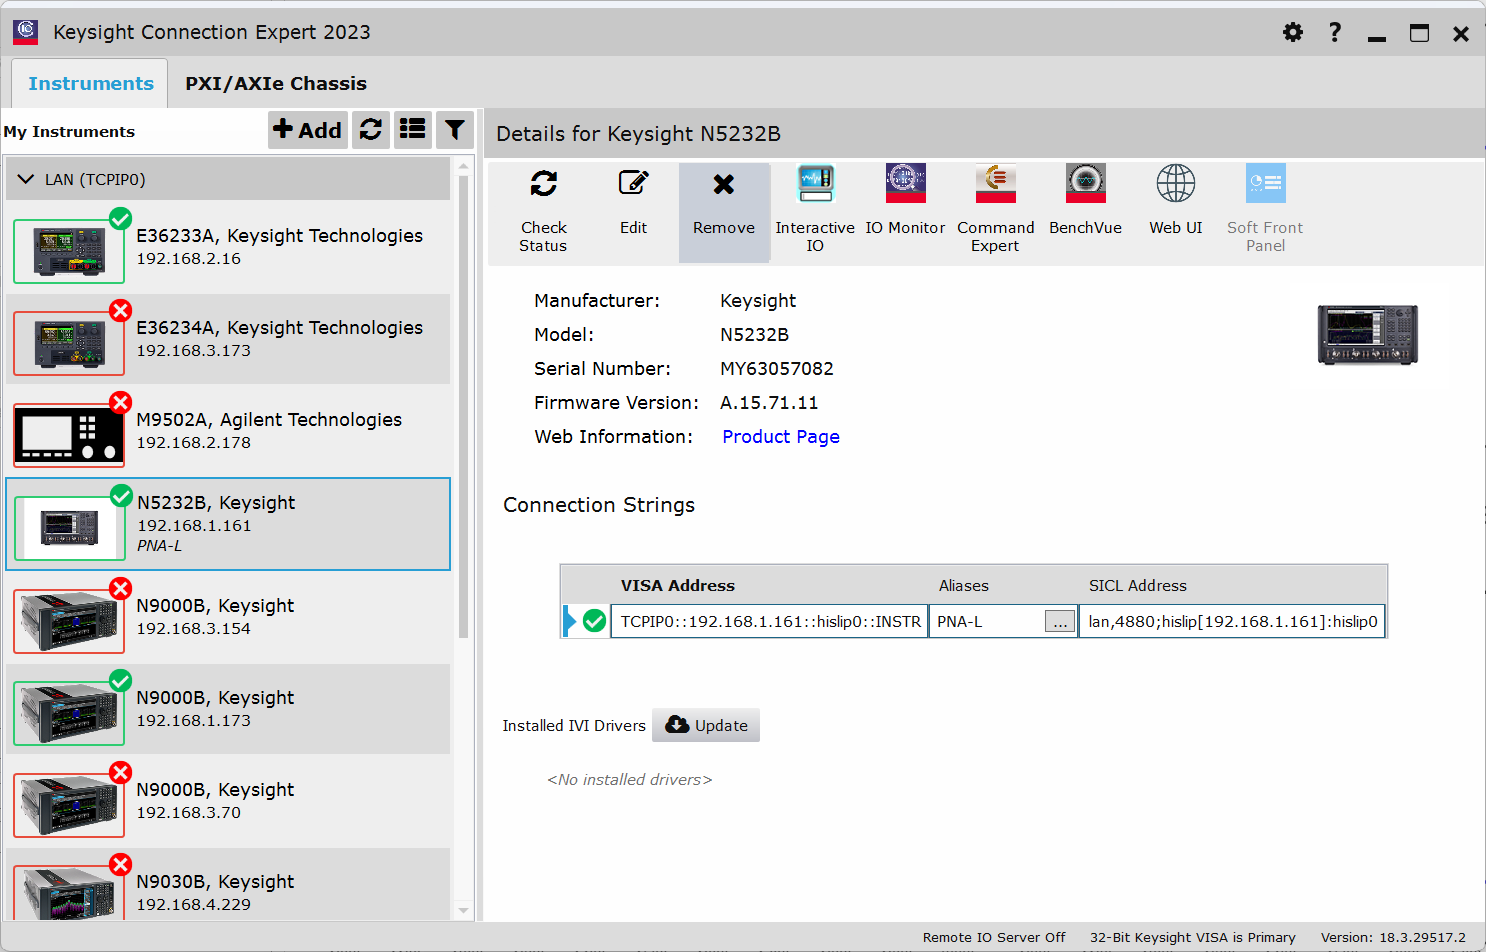1486x952 pixels.
Task: Click the instrument list vertical scrollbar
Action: (463, 407)
